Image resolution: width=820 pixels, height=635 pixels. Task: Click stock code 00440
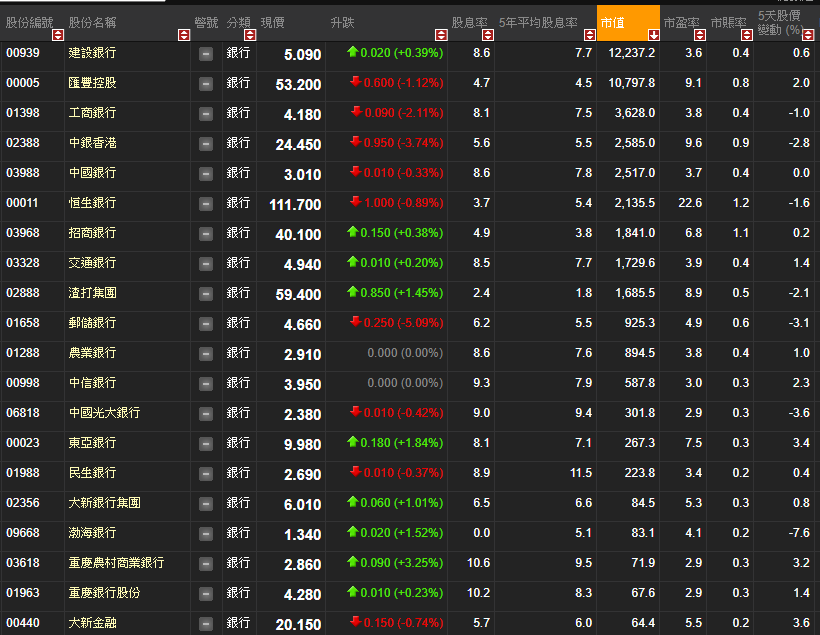click(x=22, y=623)
